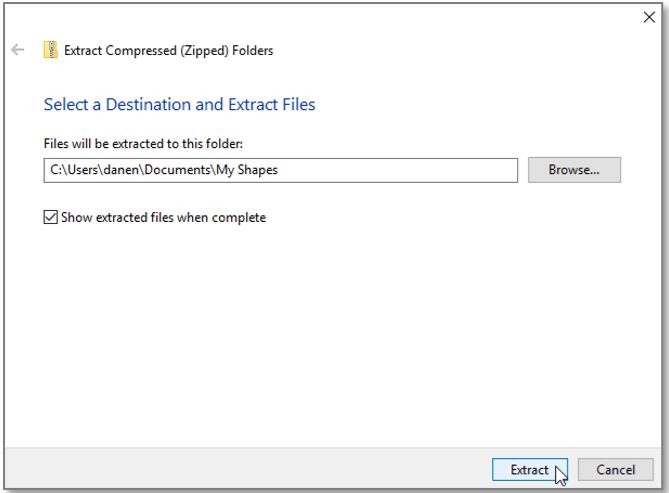Click the back arrow in the wizard header
The image size is (669, 493).
pyautogui.click(x=18, y=50)
